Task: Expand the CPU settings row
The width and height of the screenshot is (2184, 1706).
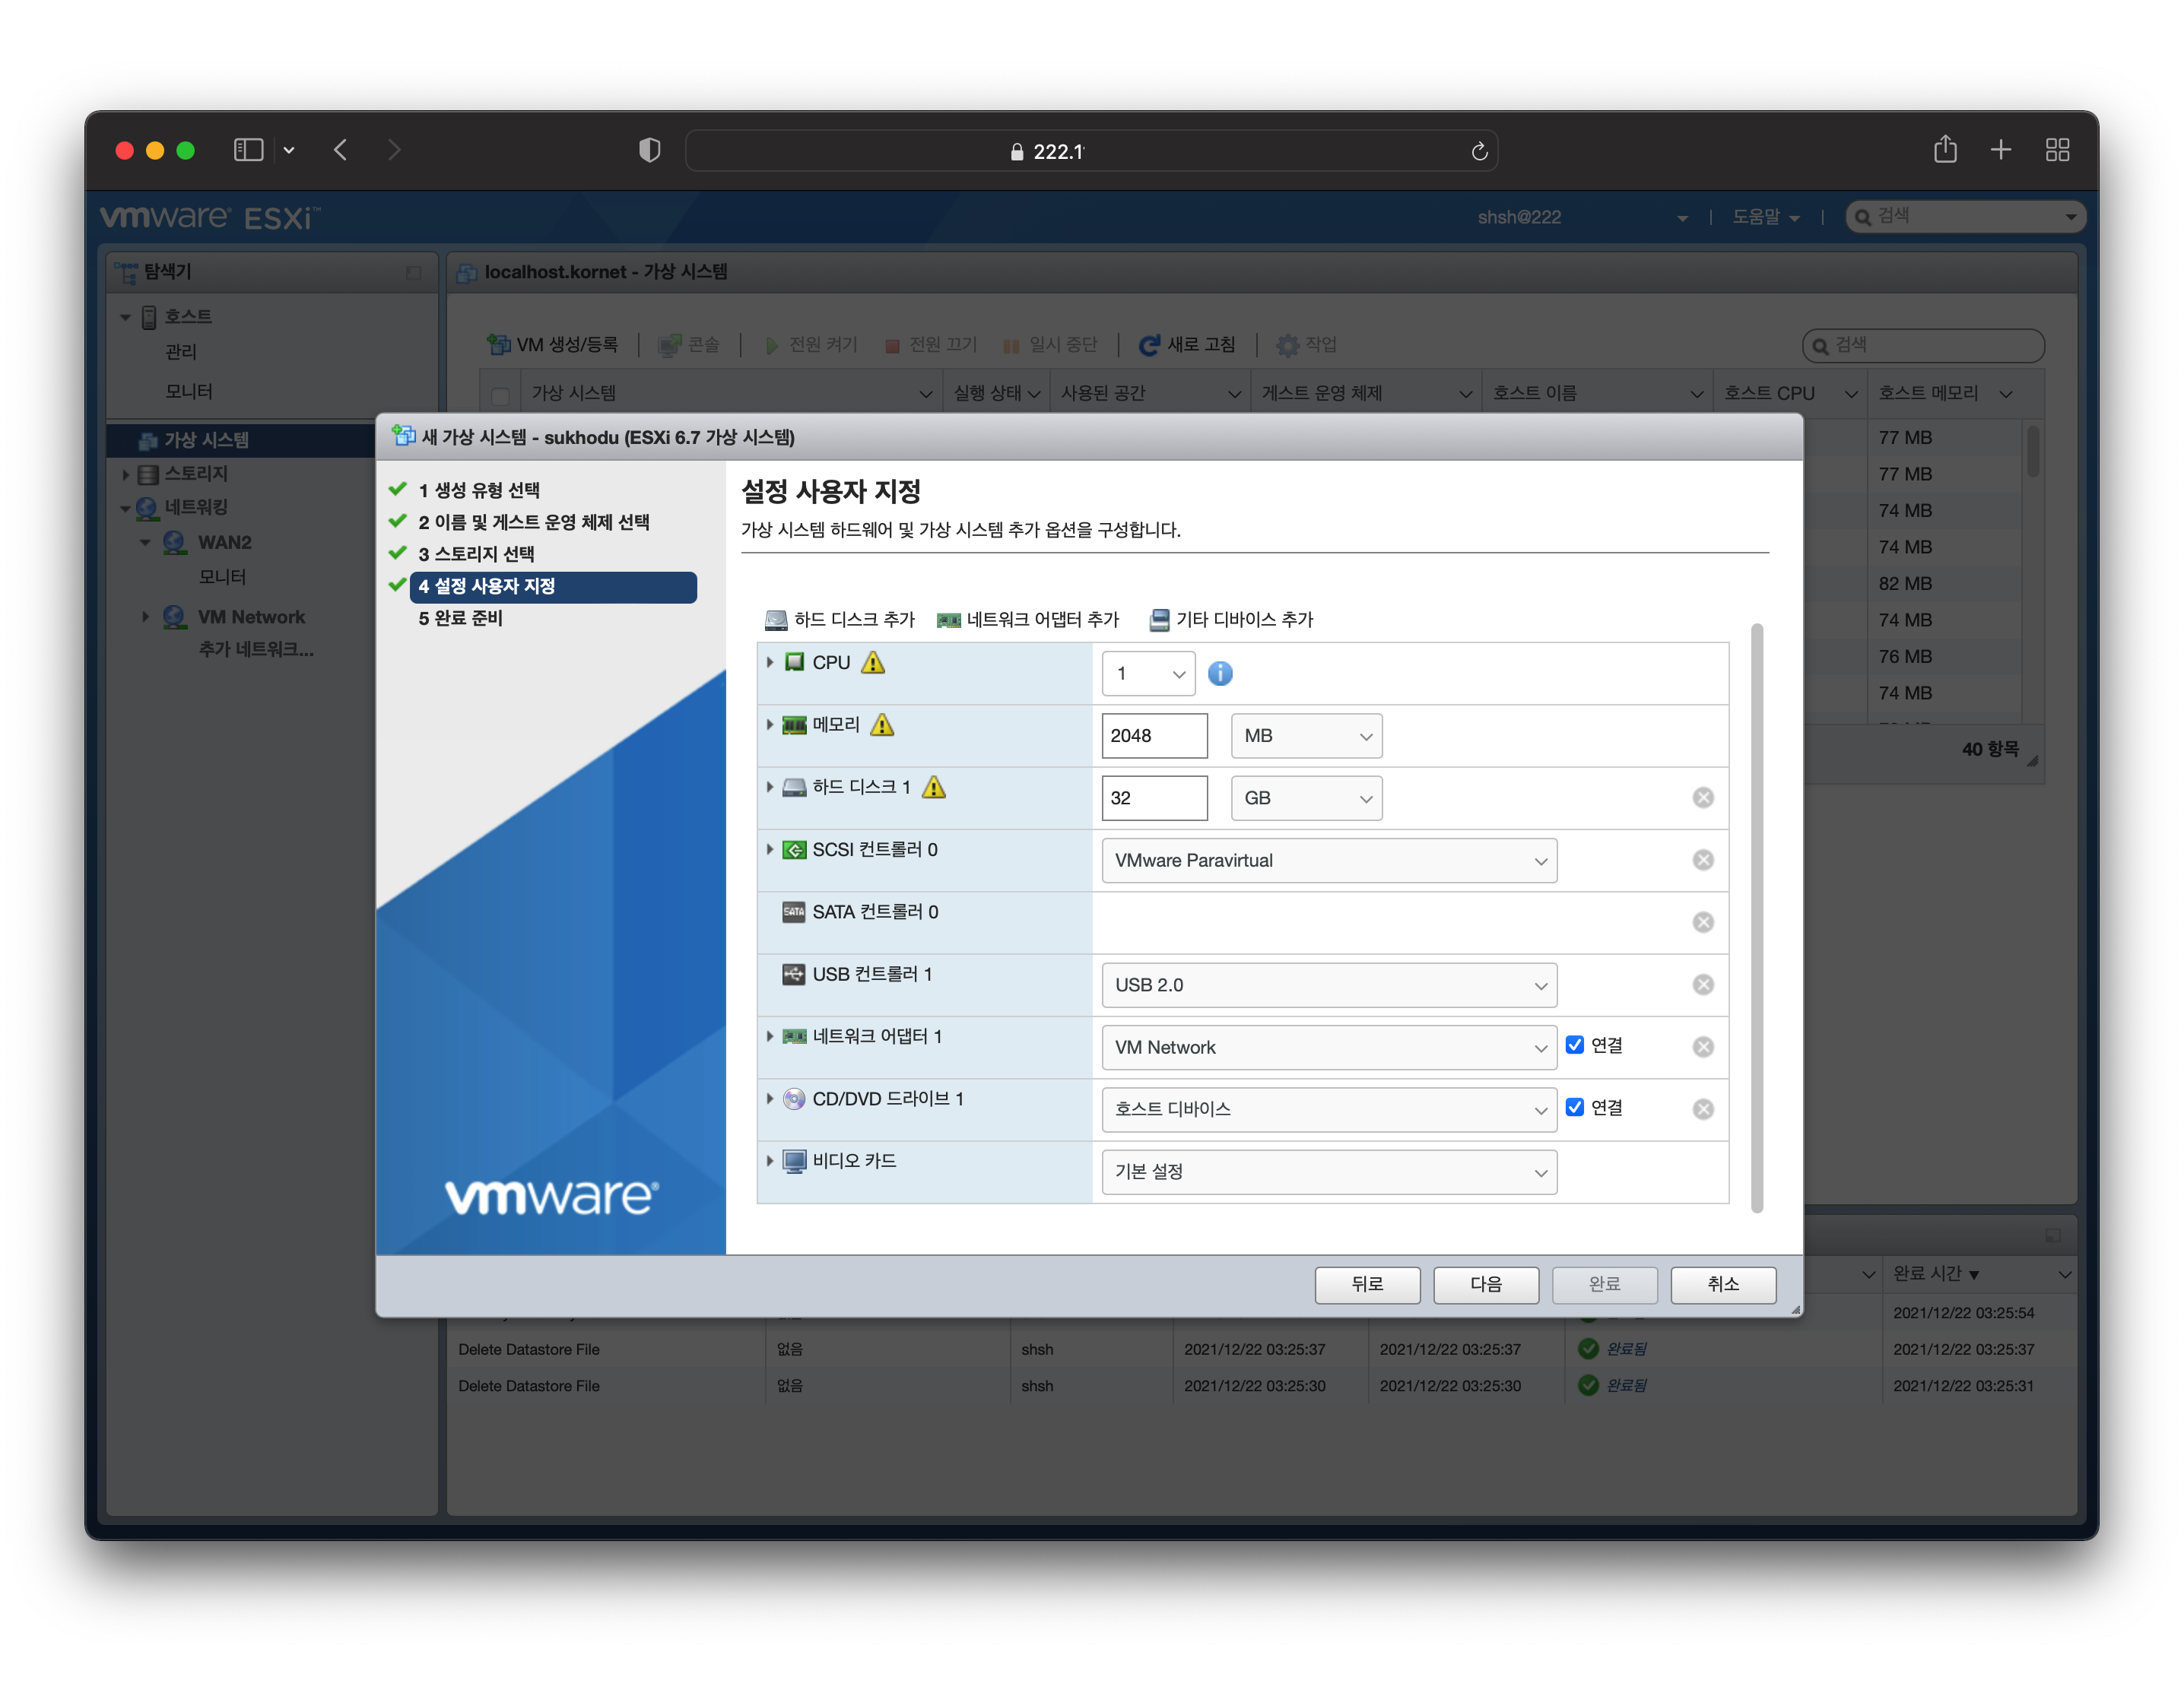Action: 769,662
